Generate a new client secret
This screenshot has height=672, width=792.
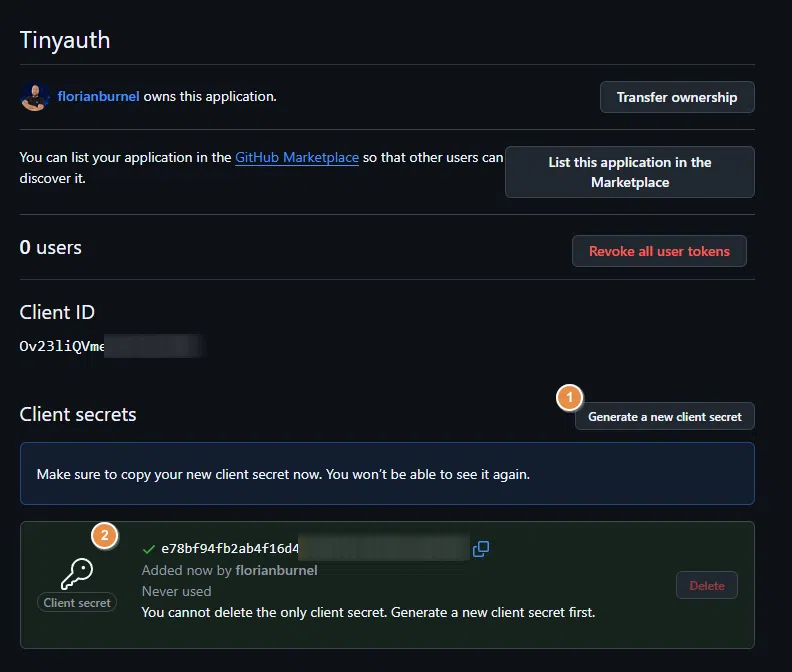pos(665,416)
